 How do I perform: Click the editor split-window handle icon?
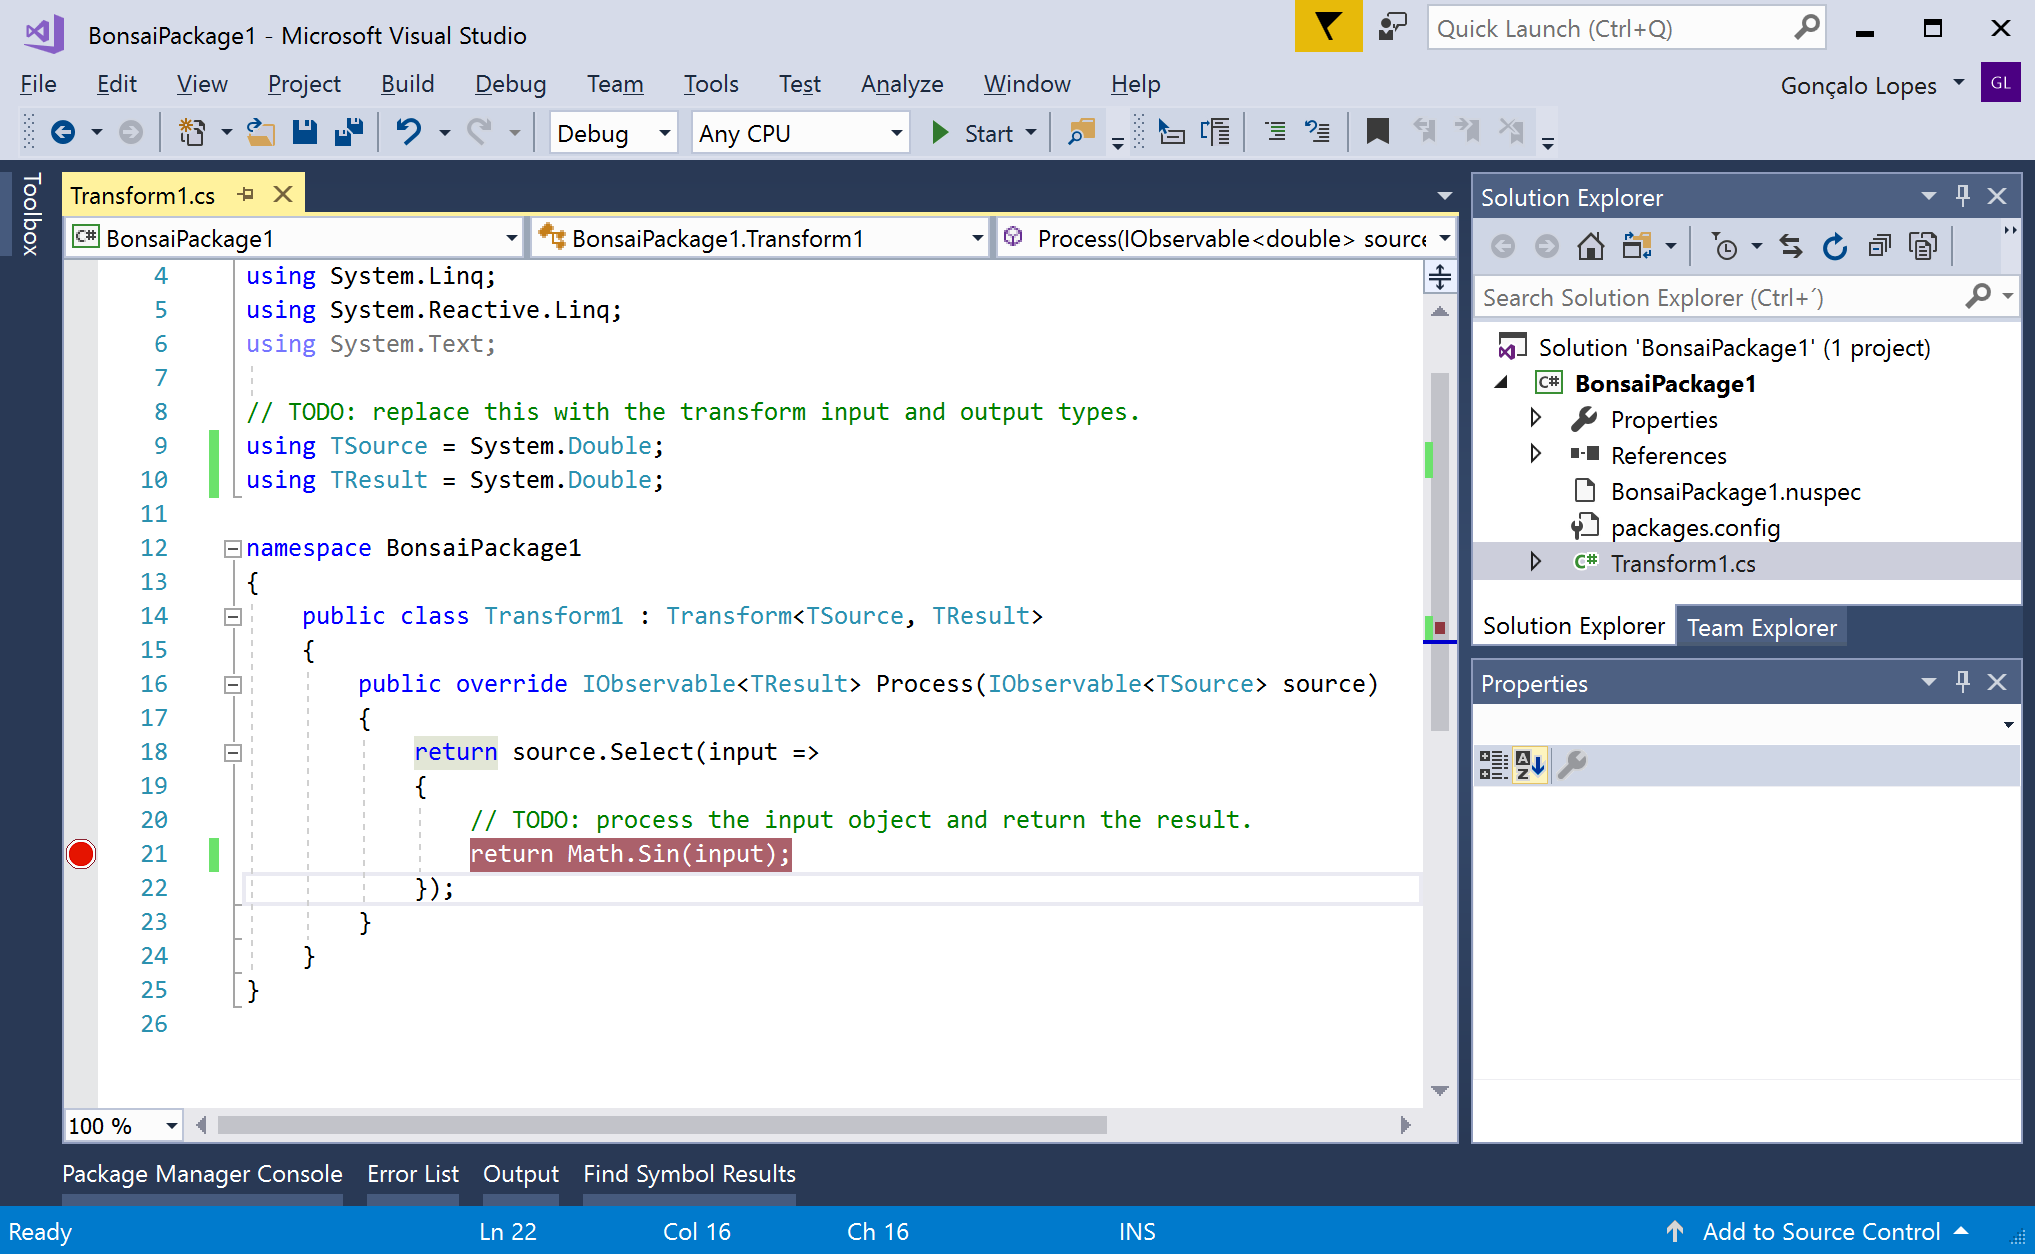[x=1440, y=277]
